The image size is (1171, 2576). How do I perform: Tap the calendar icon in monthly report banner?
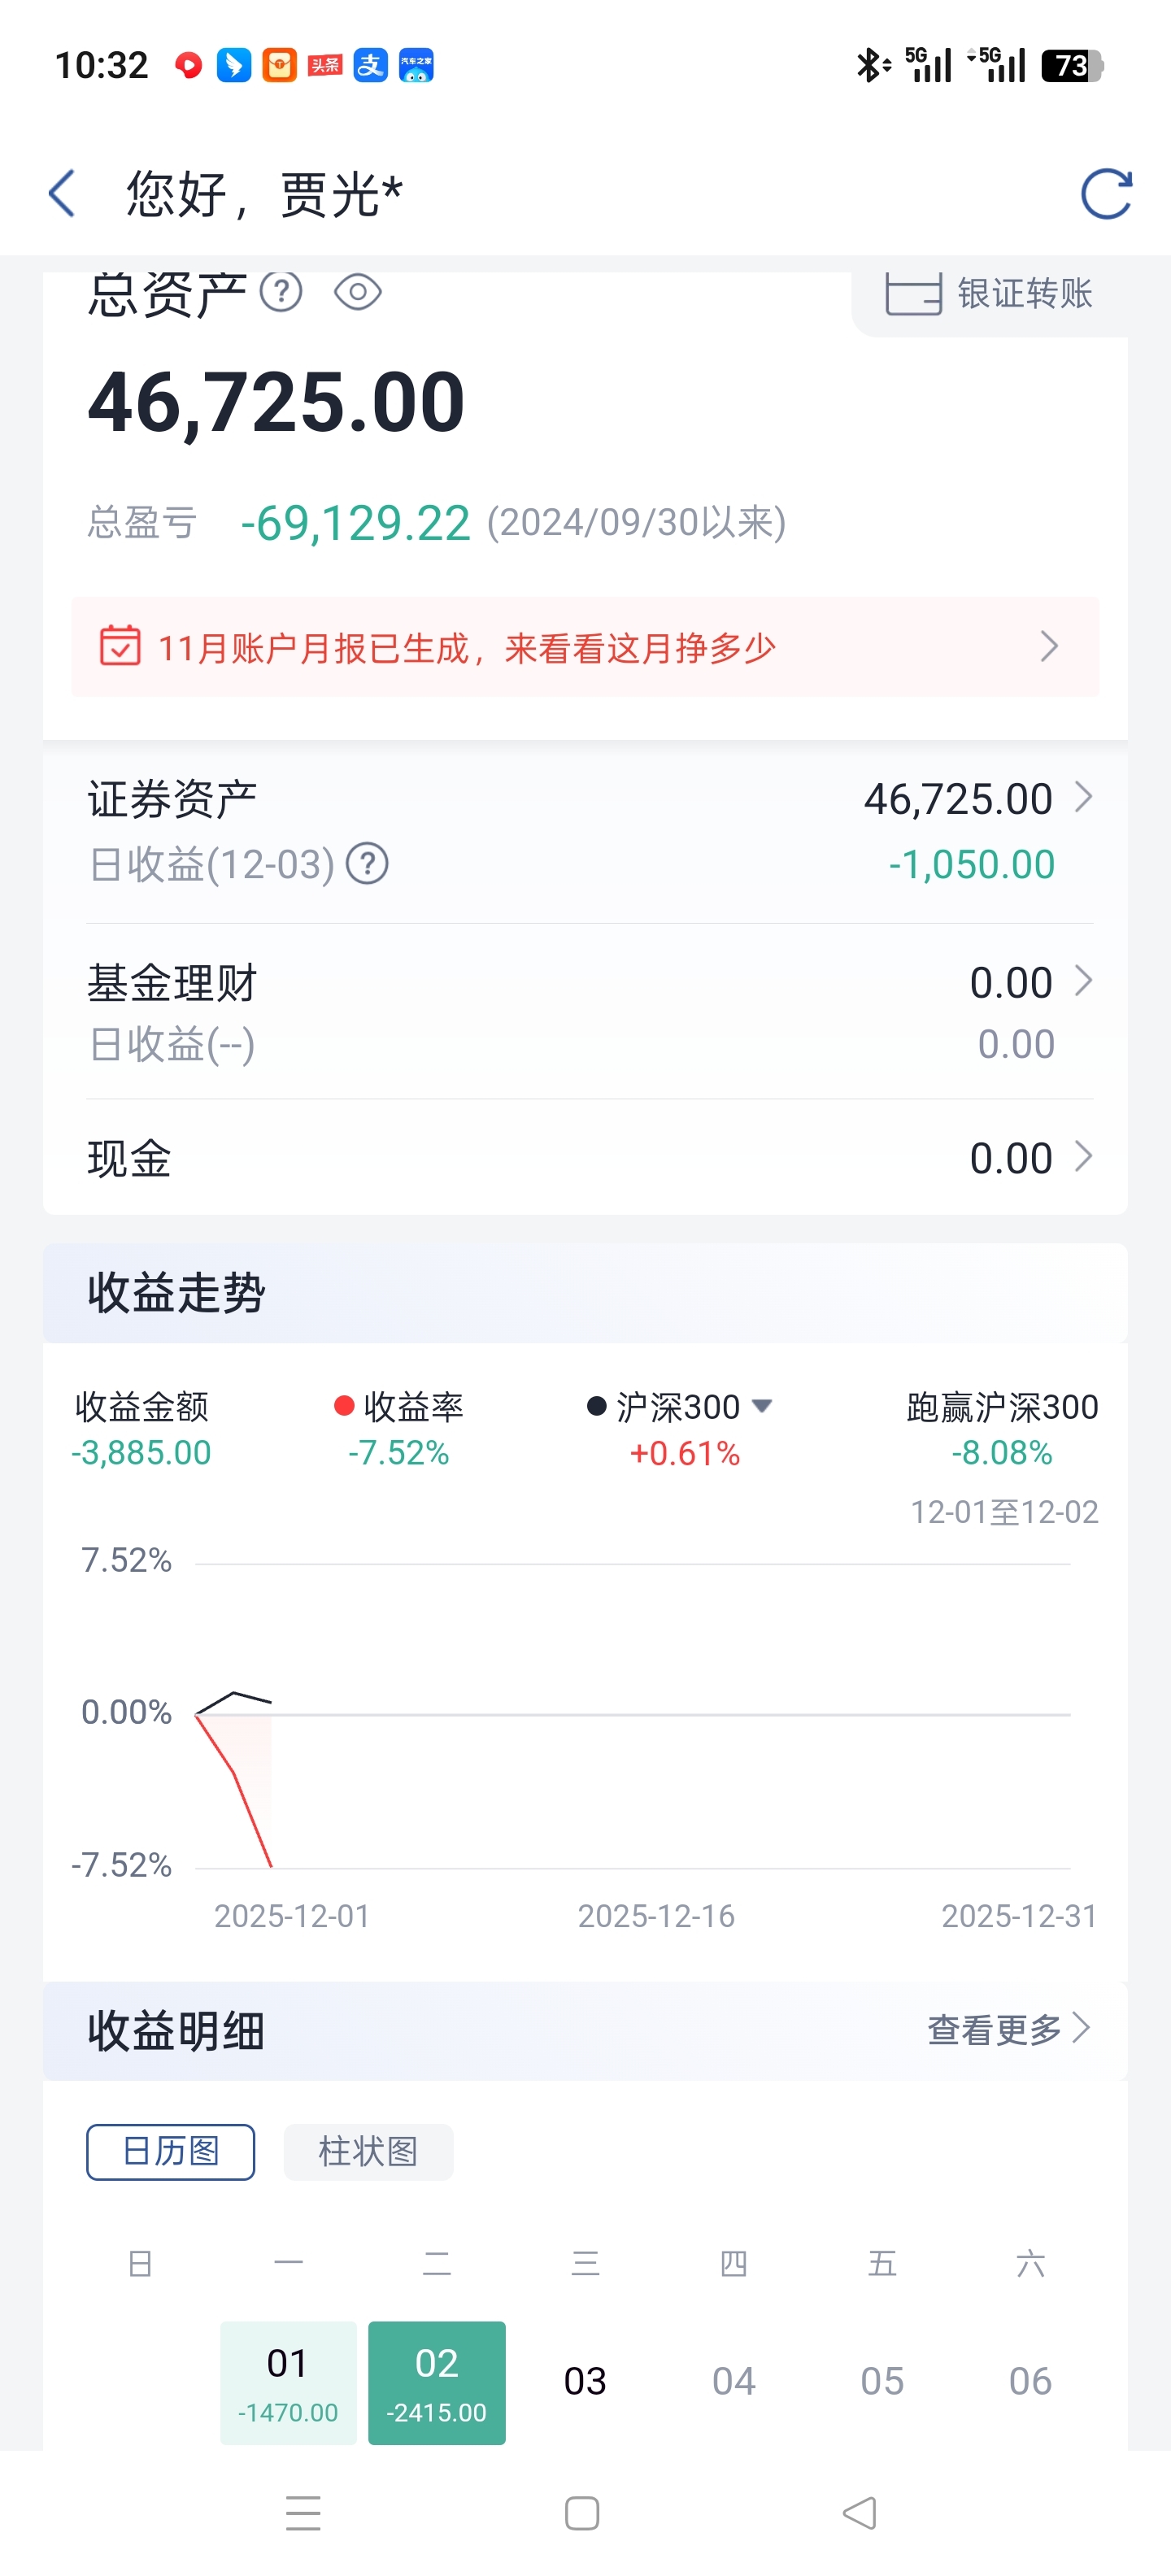pos(120,646)
